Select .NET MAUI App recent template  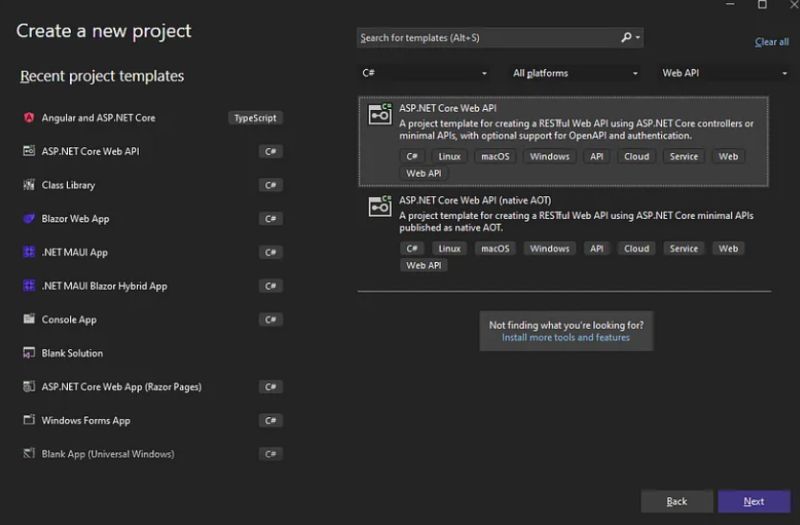point(152,252)
